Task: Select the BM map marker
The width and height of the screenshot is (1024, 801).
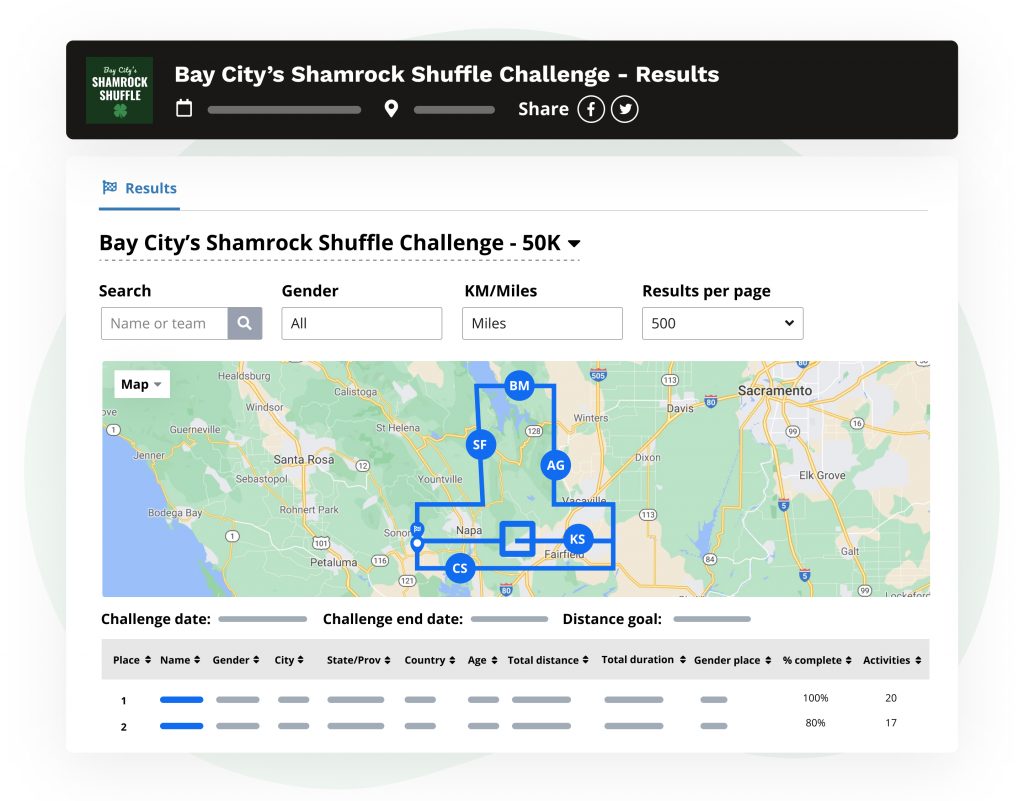Action: pos(518,385)
